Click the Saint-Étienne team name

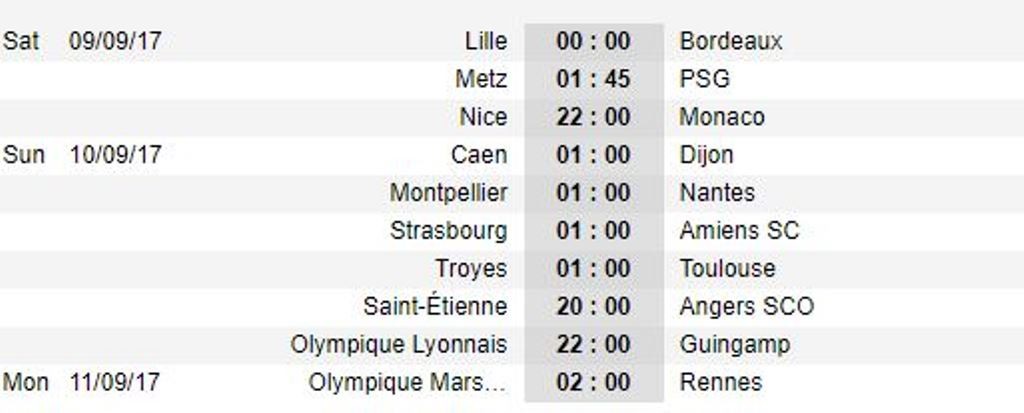(435, 306)
